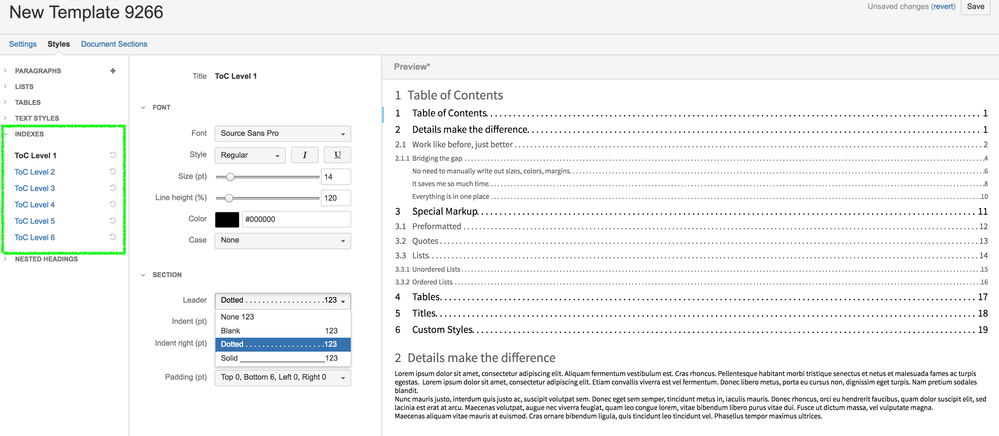The image size is (999, 436).
Task: Open the font Style Regular dropdown
Action: [x=250, y=155]
